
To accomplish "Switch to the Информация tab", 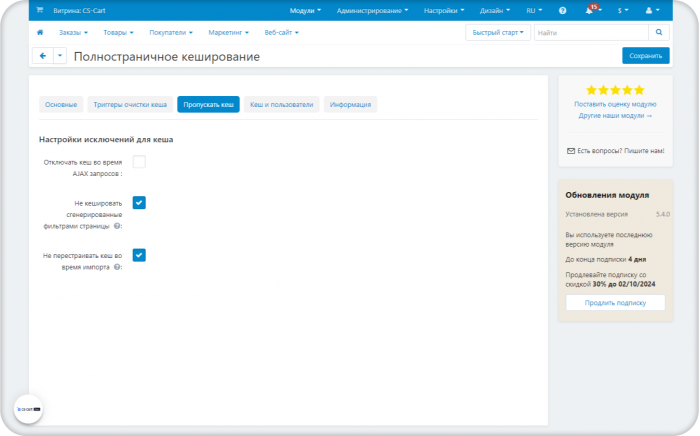I will (350, 104).
